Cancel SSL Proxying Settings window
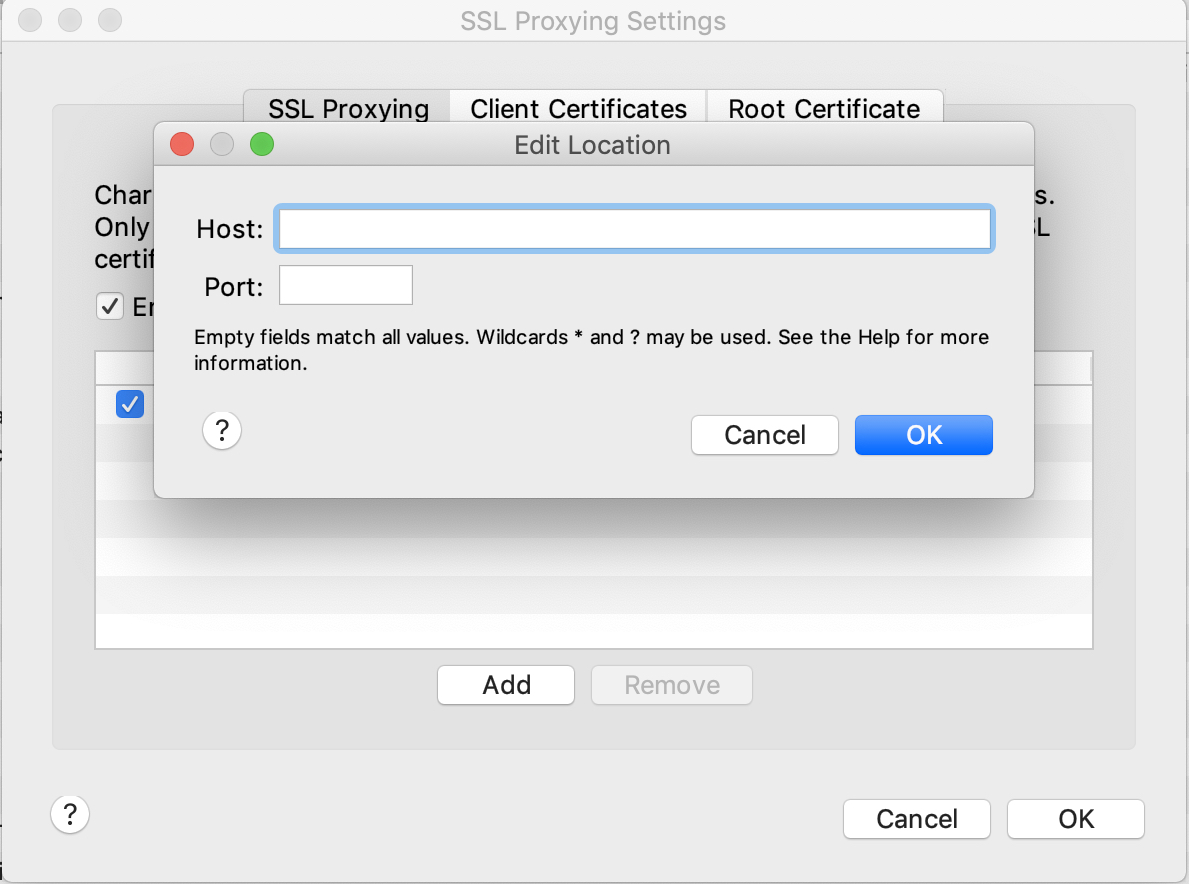1189x884 pixels. click(917, 819)
